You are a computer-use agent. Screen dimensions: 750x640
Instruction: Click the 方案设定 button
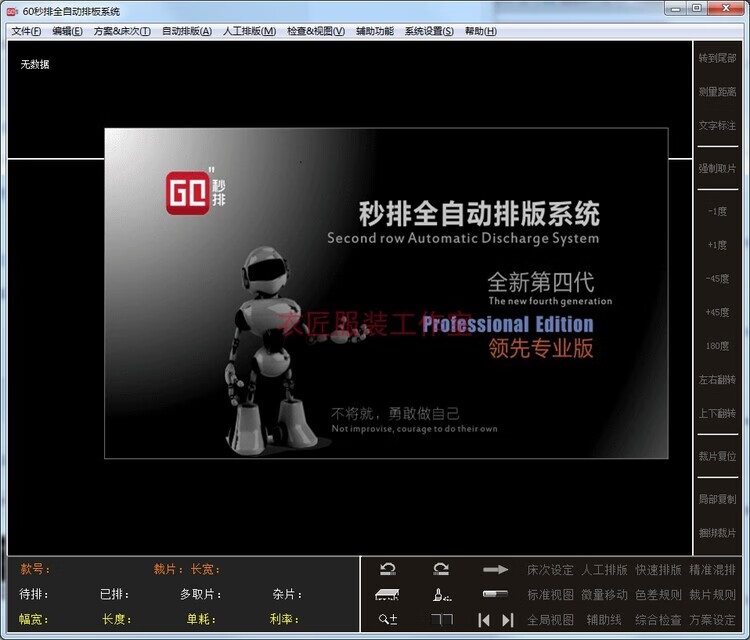point(712,620)
